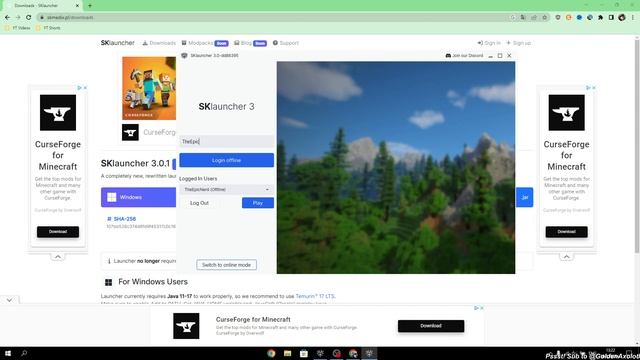Image resolution: width=640 pixels, height=360 pixels.
Task: Click the taskbar search icon
Action: 24,353
